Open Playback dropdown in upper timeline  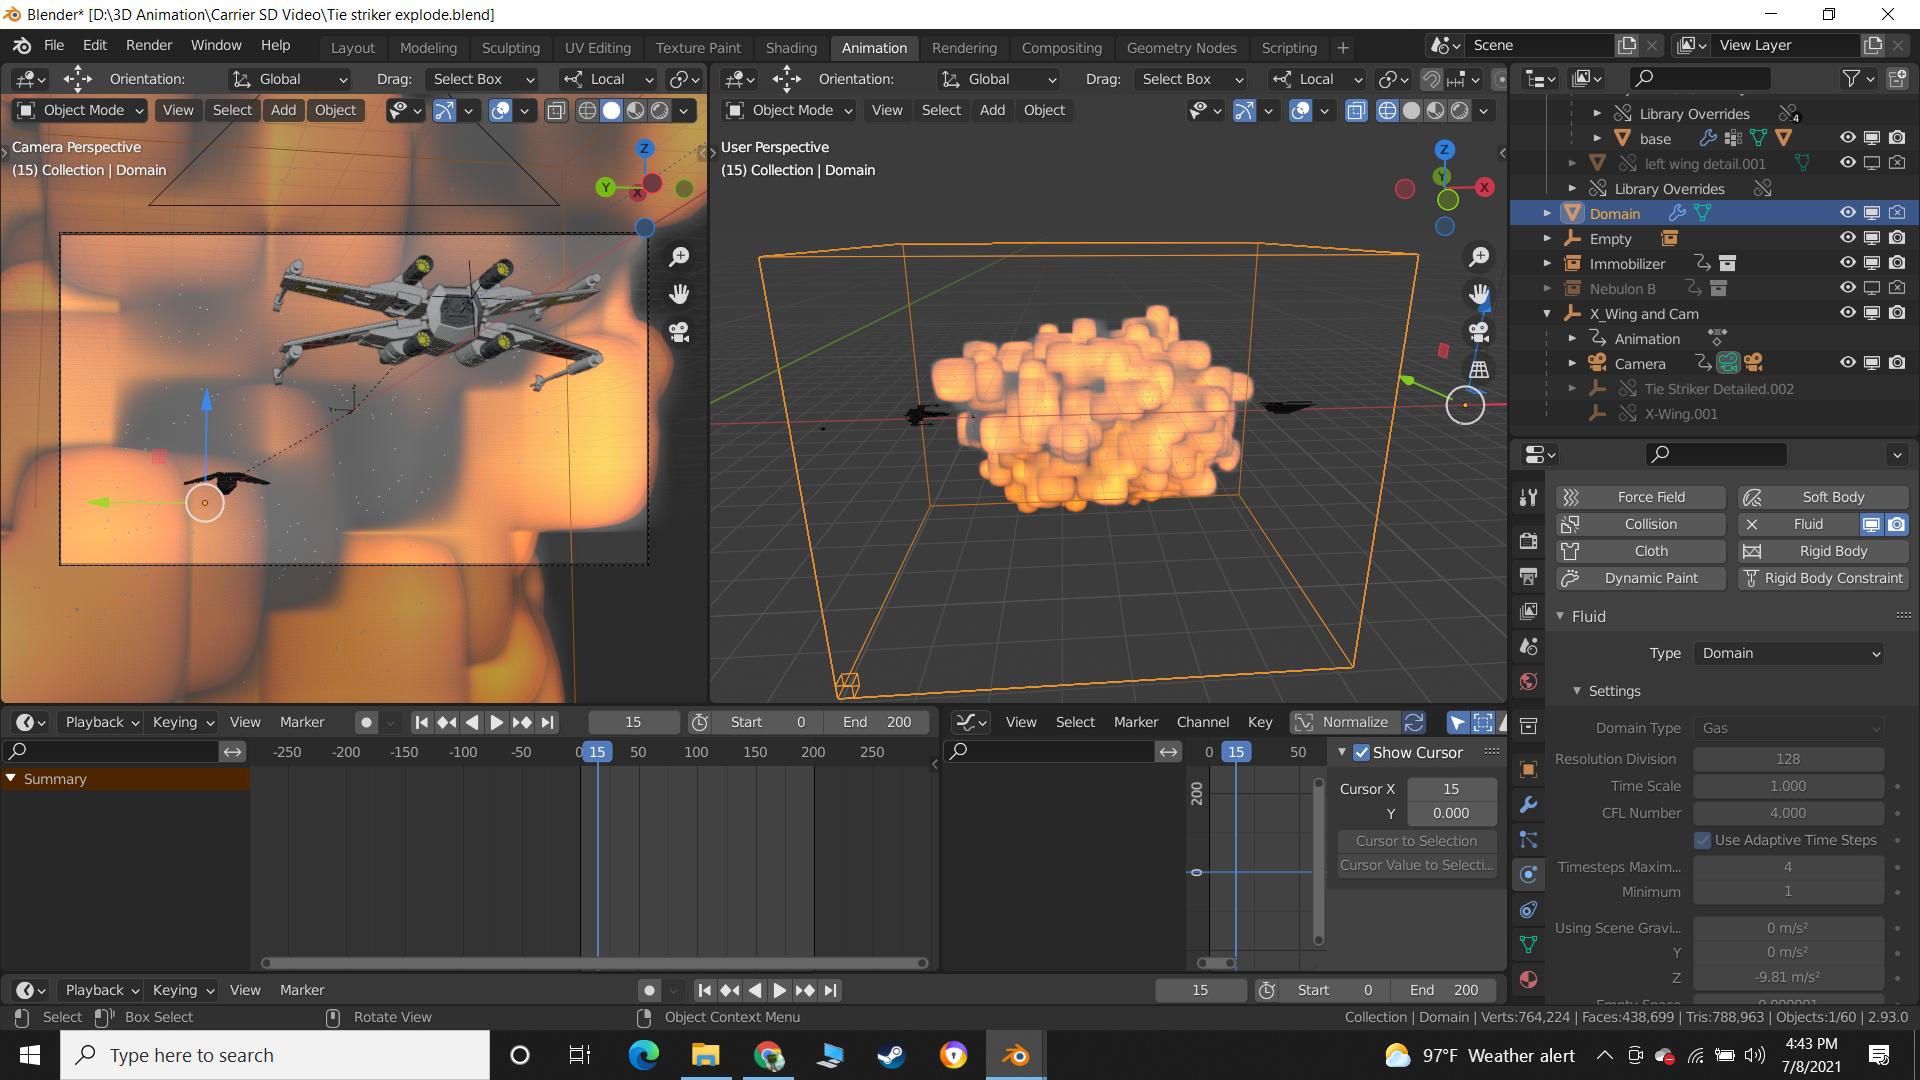click(x=101, y=722)
